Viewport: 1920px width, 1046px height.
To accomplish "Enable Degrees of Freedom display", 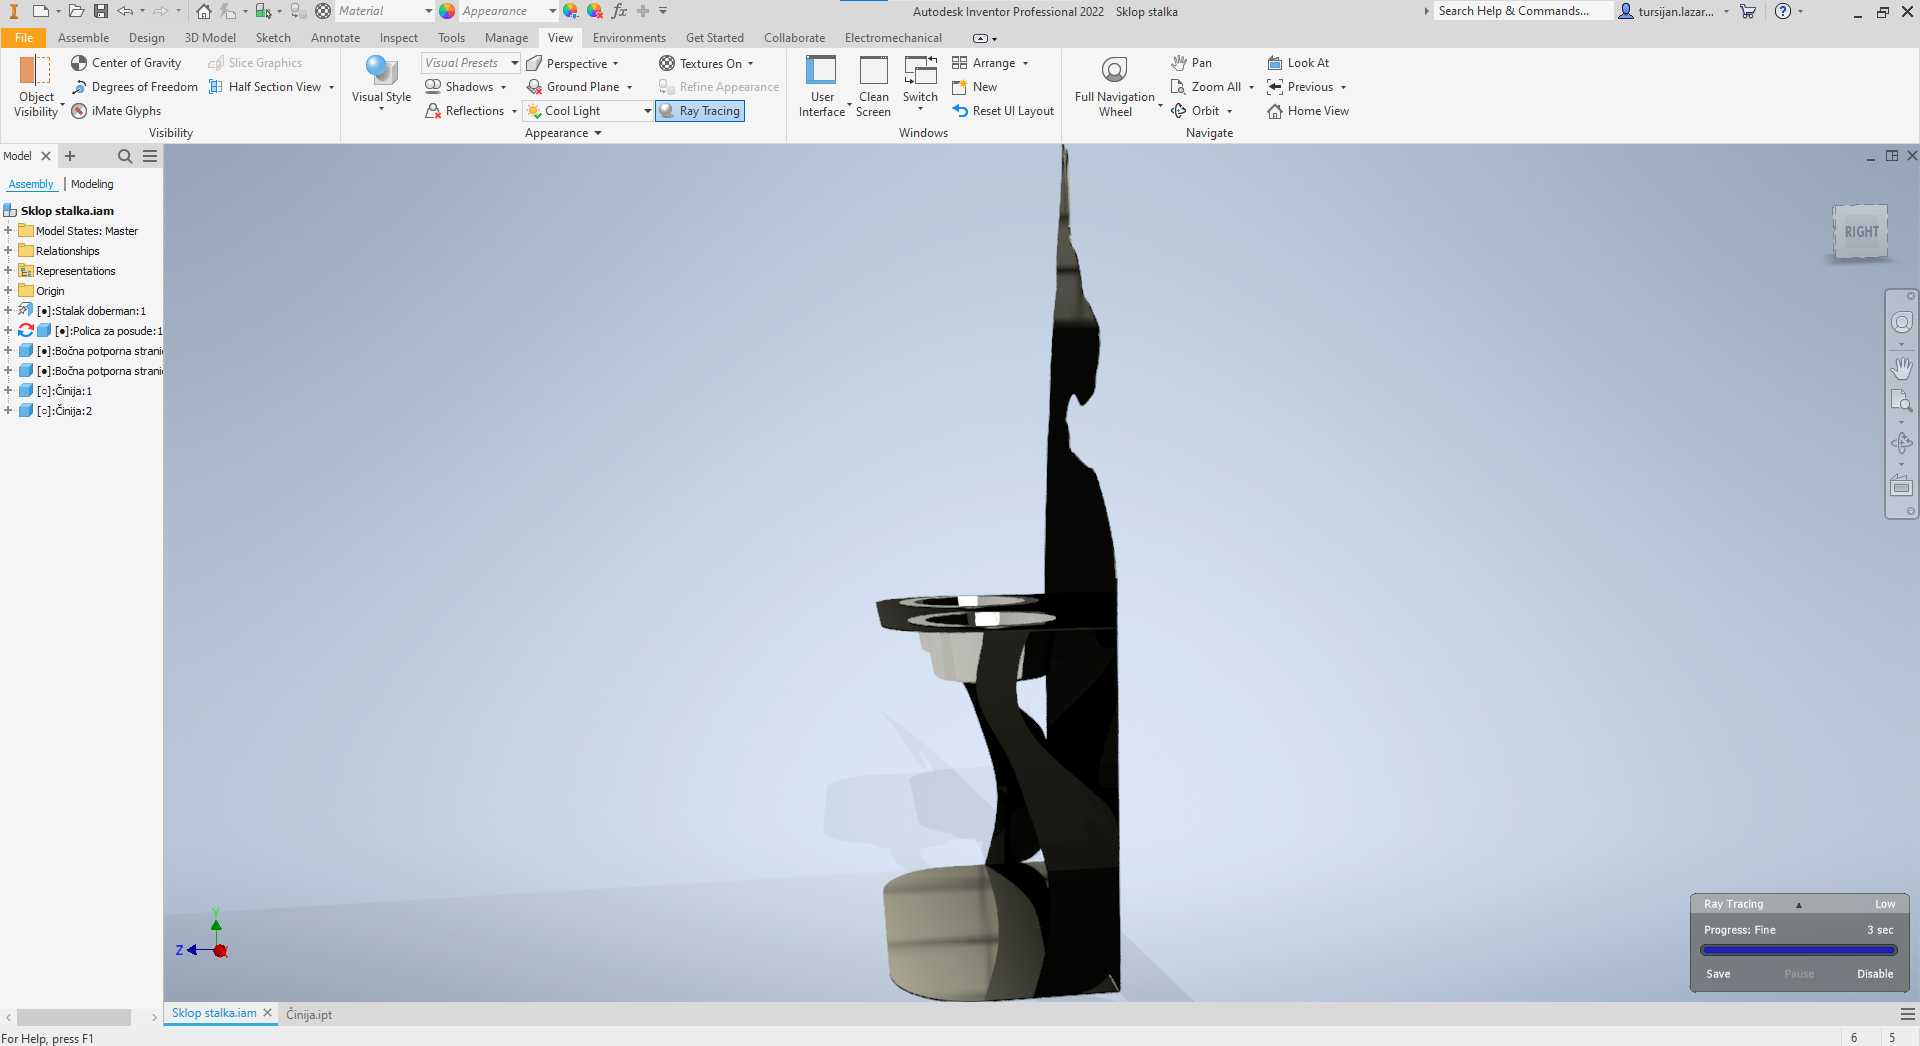I will (134, 87).
